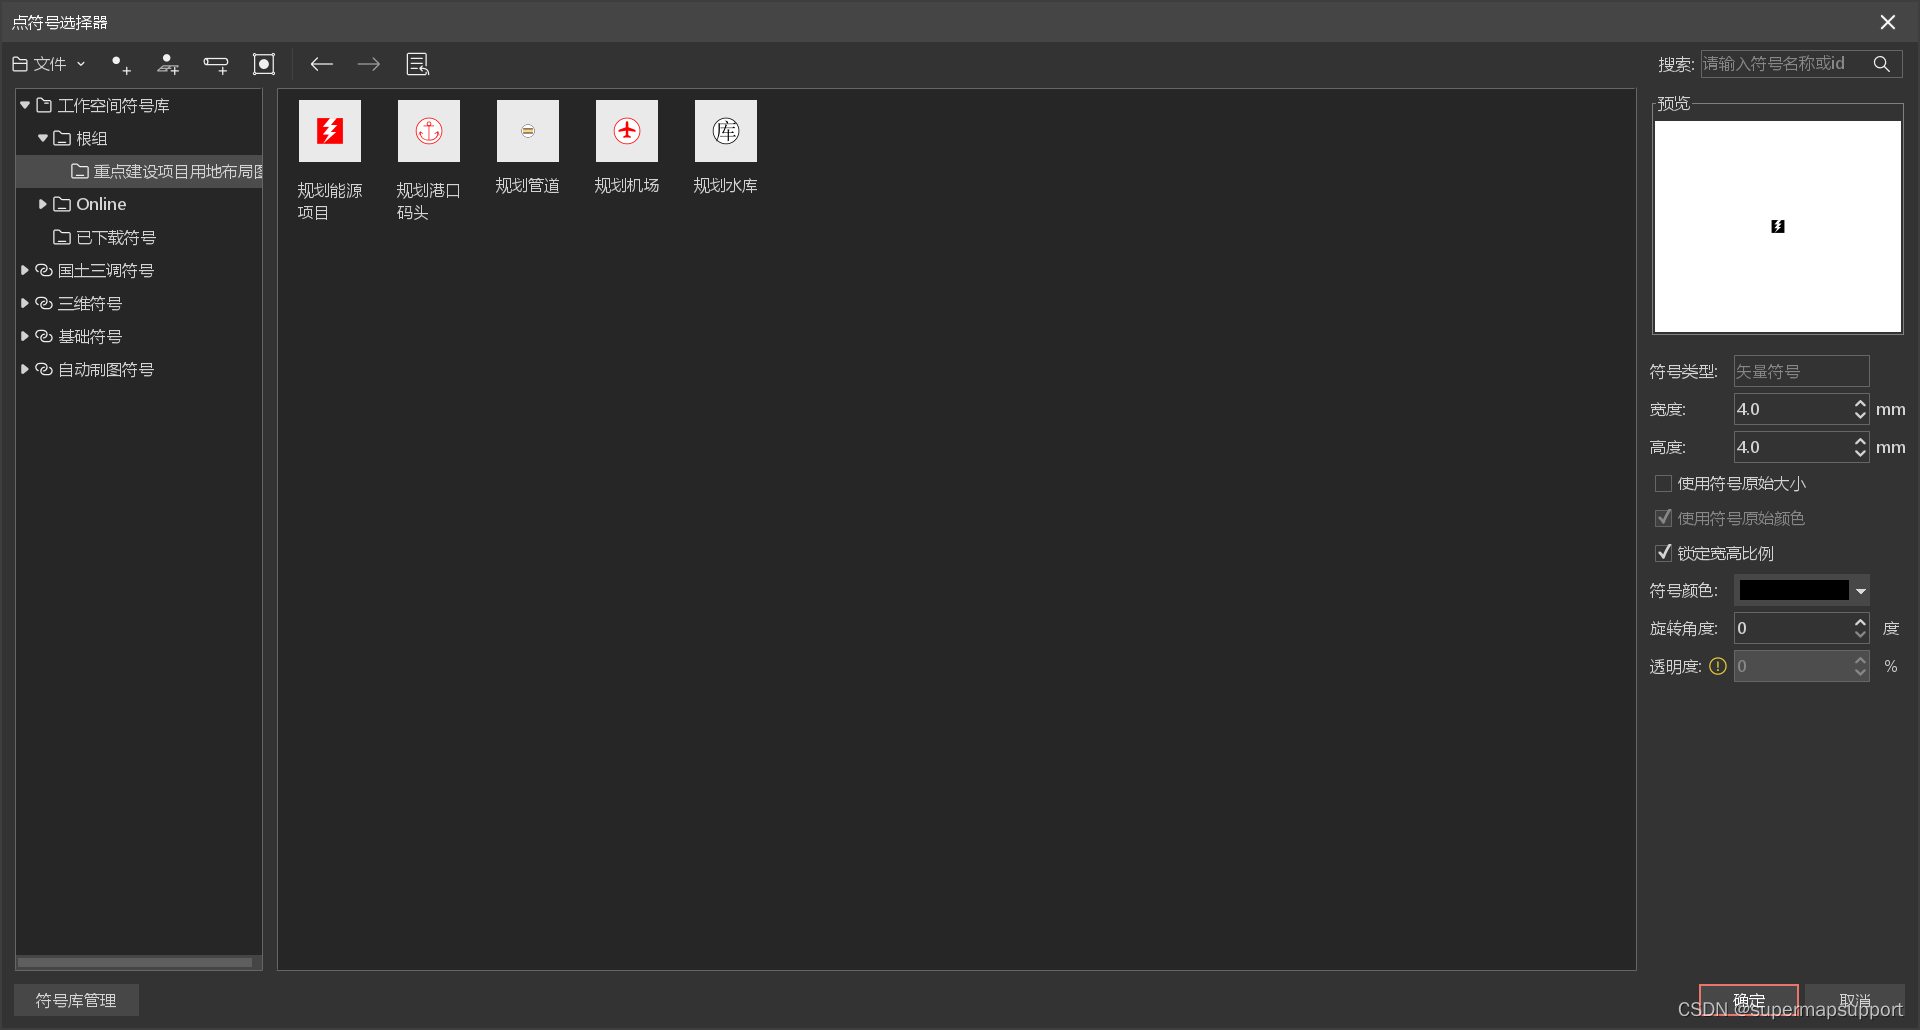Click the 符号库管理 button
Viewport: 1920px width, 1030px height.
tap(76, 1001)
